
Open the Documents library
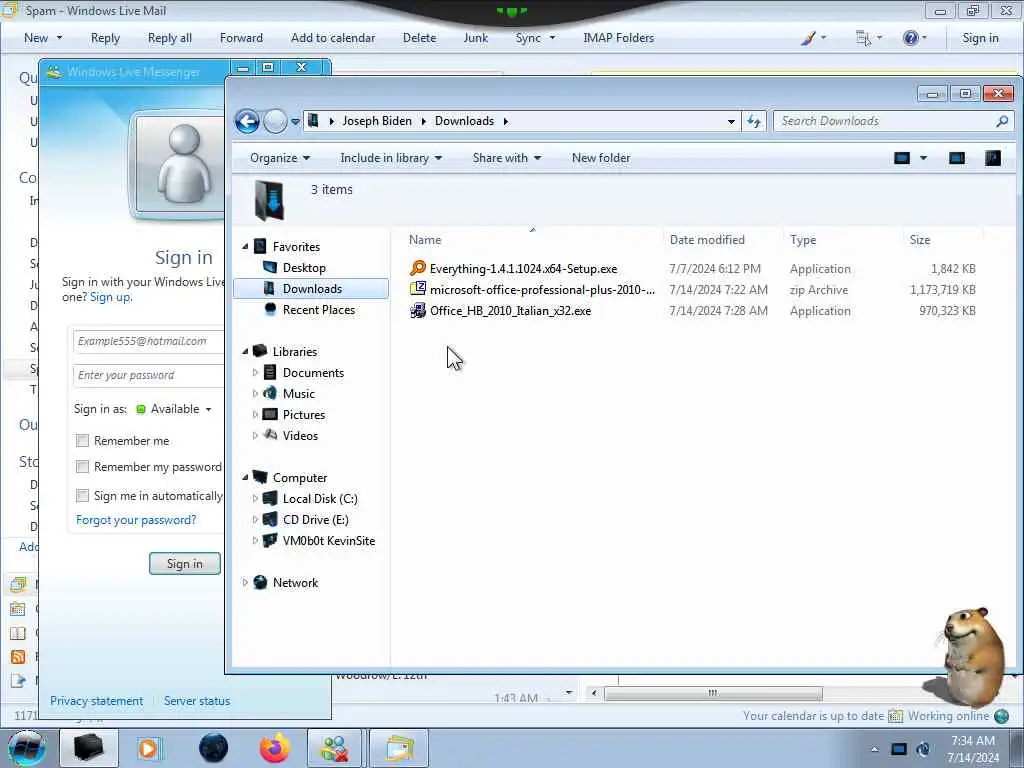tap(313, 372)
